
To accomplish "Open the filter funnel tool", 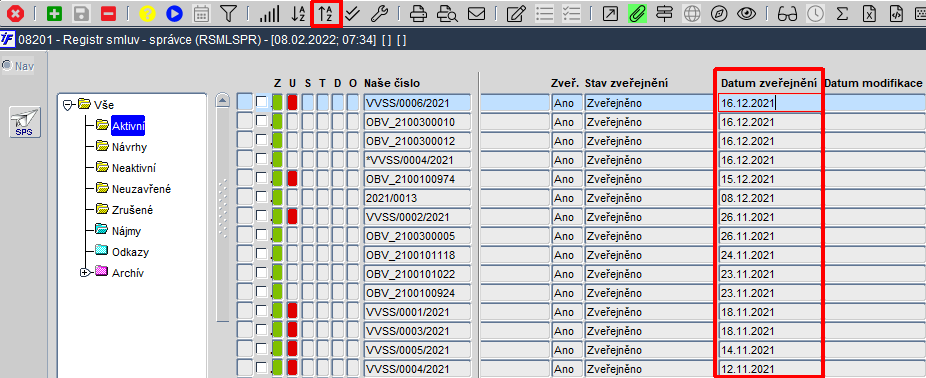I will (228, 14).
